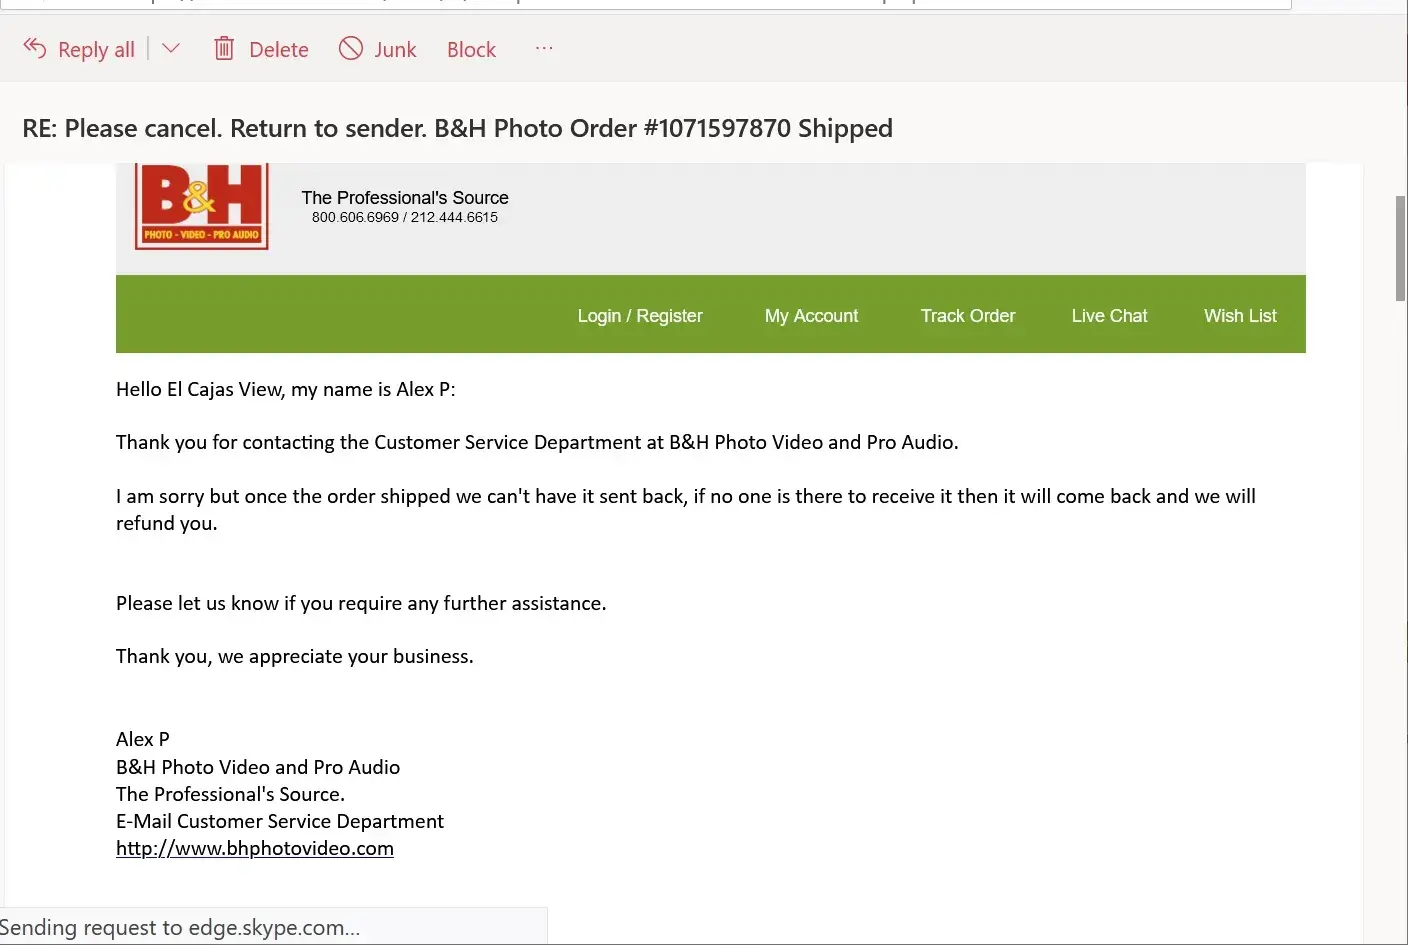
Task: Click the Delete trash can icon
Action: (x=224, y=48)
